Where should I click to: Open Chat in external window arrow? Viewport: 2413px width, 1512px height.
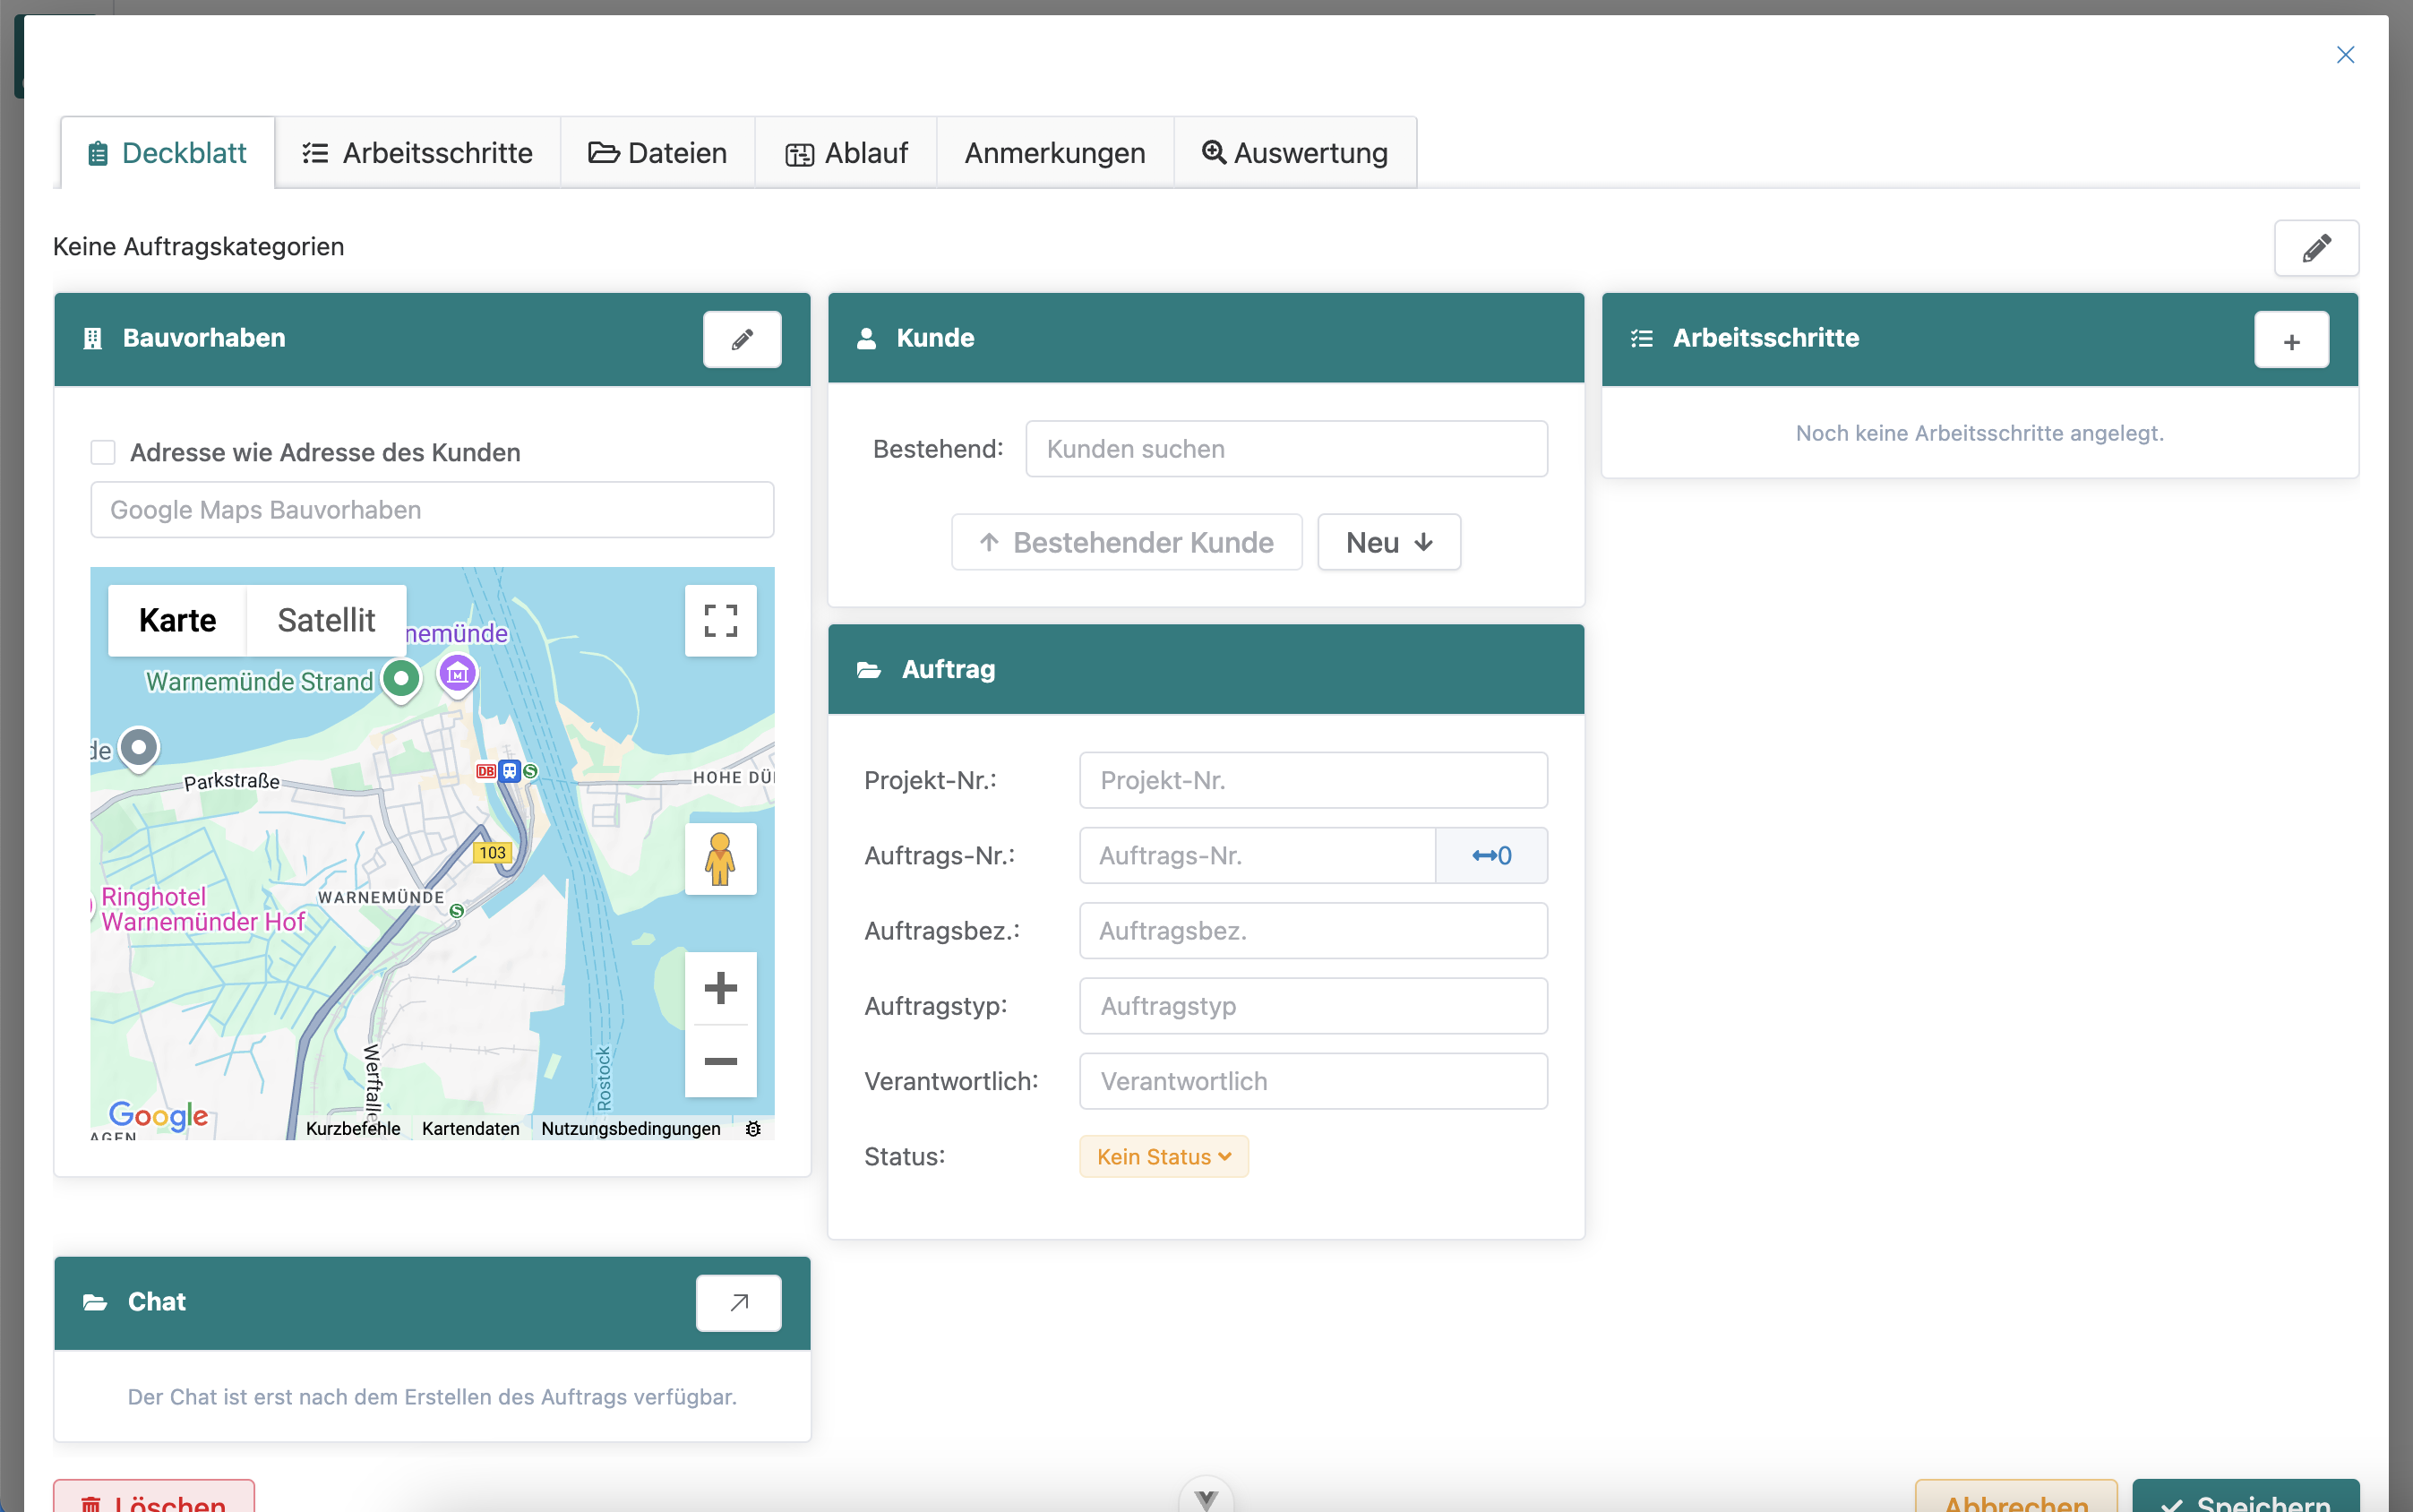pyautogui.click(x=738, y=1302)
